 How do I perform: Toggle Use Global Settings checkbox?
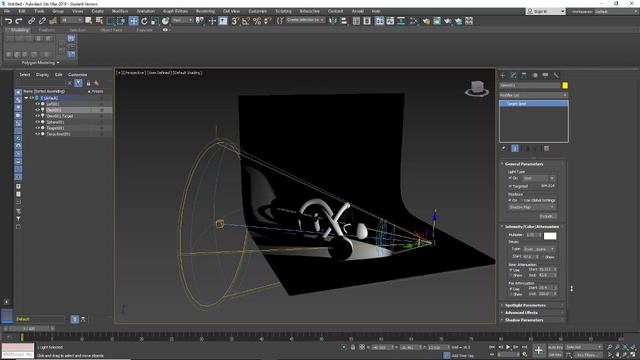(522, 200)
